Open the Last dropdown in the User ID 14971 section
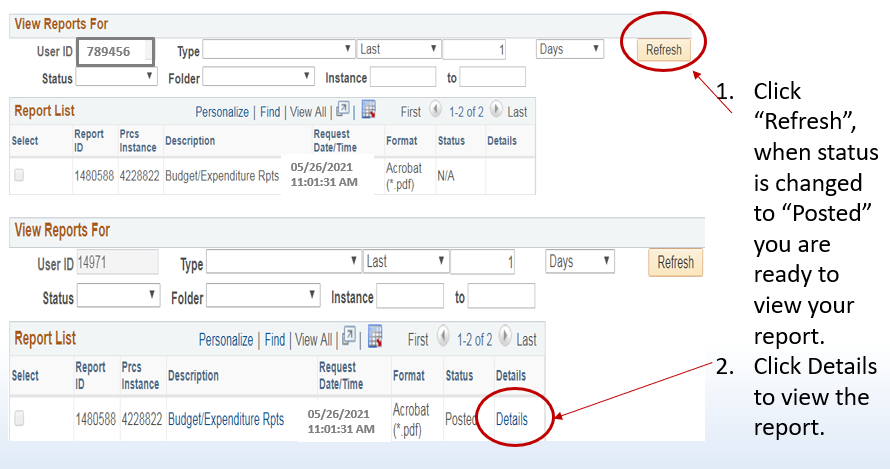This screenshot has width=890, height=469. pyautogui.click(x=406, y=262)
